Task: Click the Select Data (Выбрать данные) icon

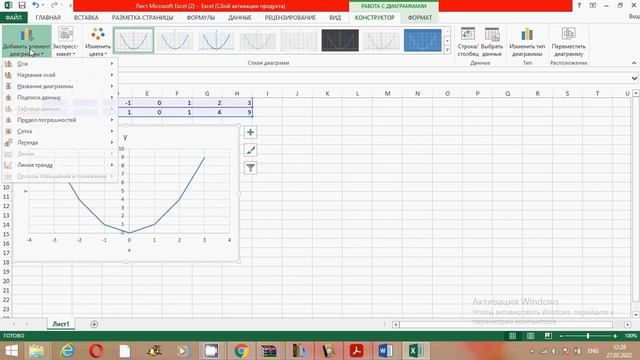Action: [491, 41]
